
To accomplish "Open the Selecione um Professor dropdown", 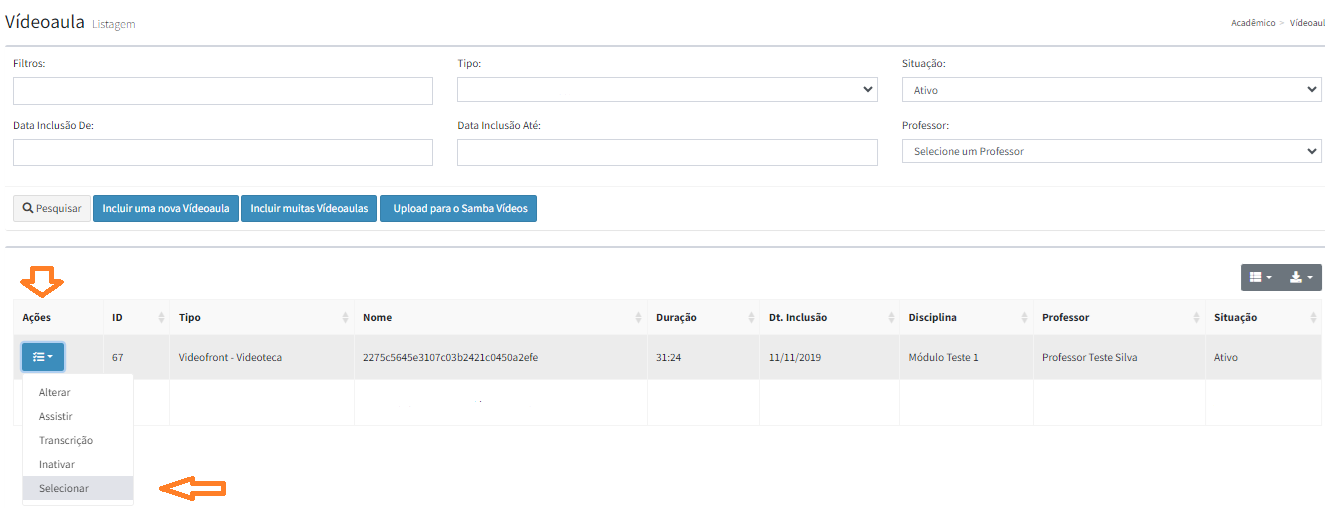I will click(x=1111, y=151).
